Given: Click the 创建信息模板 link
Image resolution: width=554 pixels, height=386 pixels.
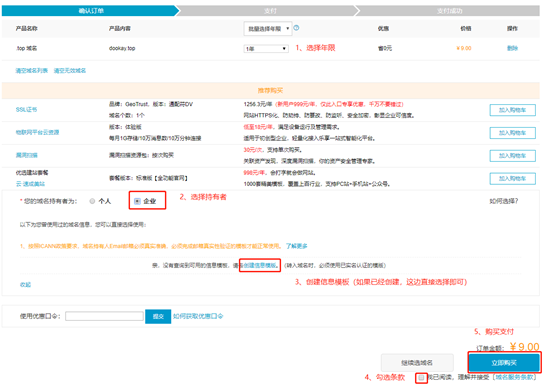Looking at the screenshot, I should (260, 265).
